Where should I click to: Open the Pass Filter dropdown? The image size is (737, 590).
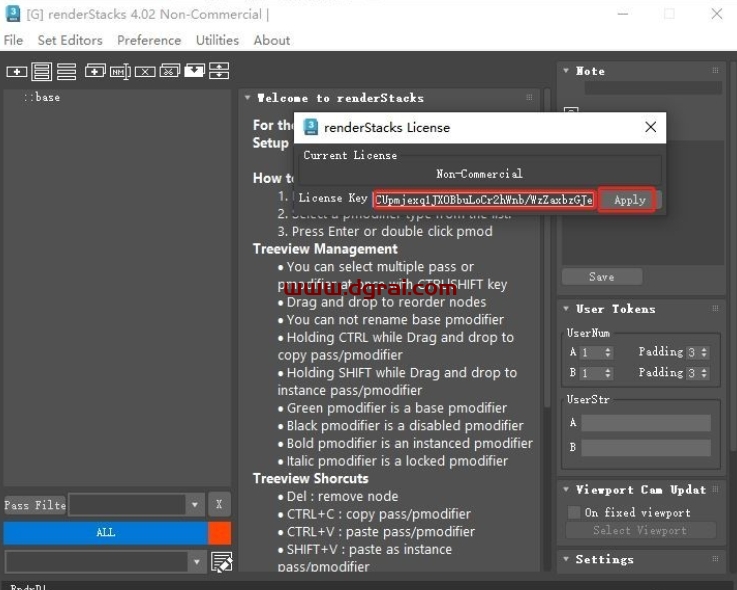coord(195,504)
